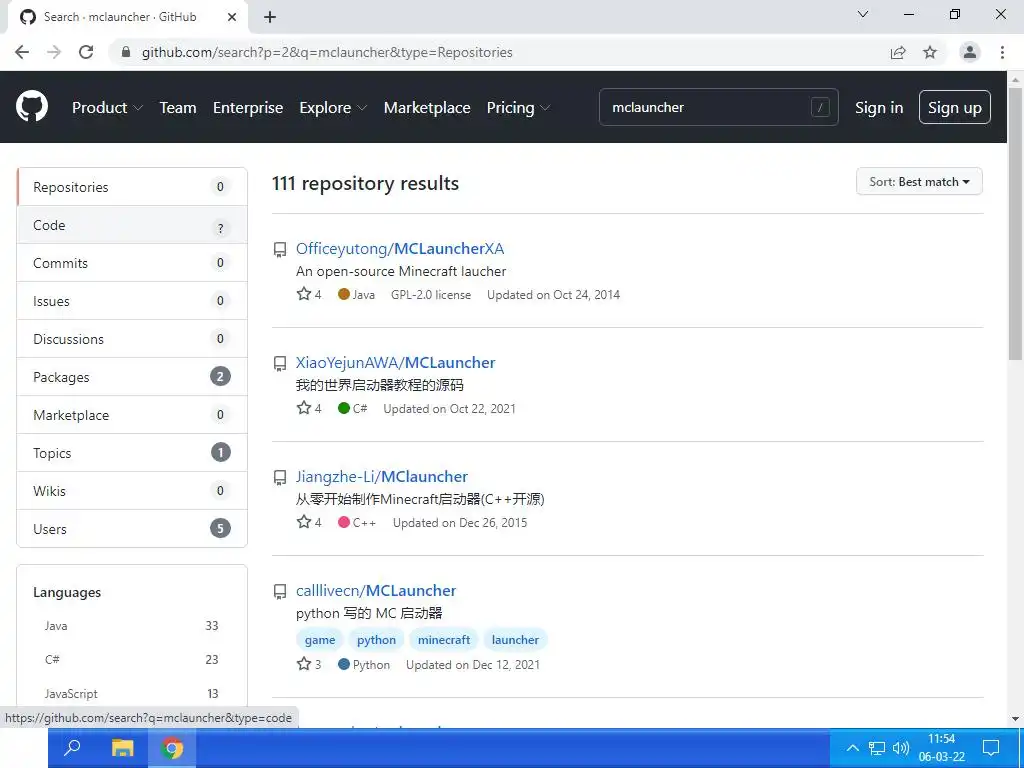The width and height of the screenshot is (1024, 768).
Task: Go to Marketplace in the top navigation
Action: [427, 108]
